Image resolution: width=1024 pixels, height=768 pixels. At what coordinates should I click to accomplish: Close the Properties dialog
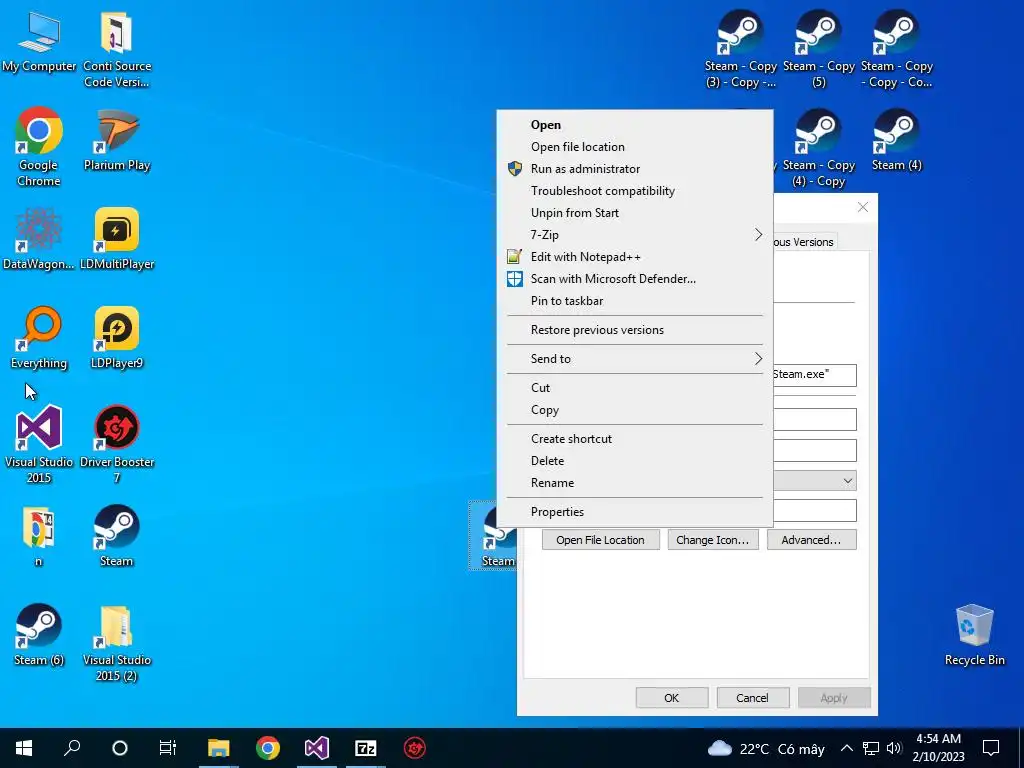pyautogui.click(x=863, y=207)
